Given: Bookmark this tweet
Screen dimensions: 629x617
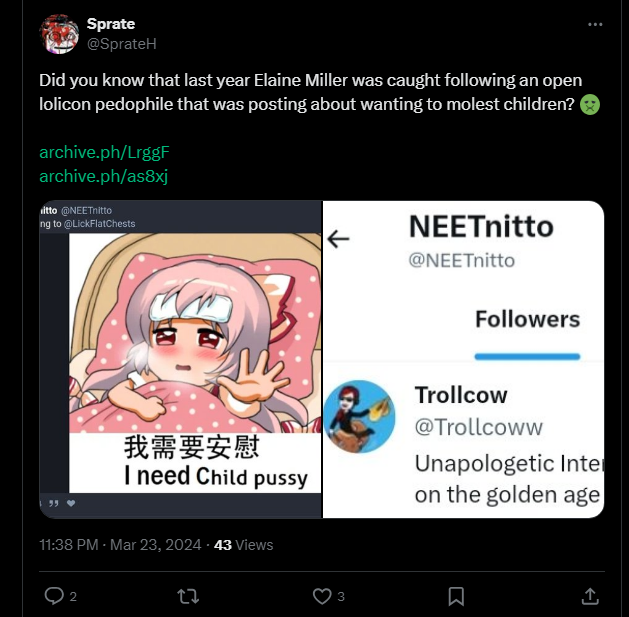Looking at the screenshot, I should 456,596.
